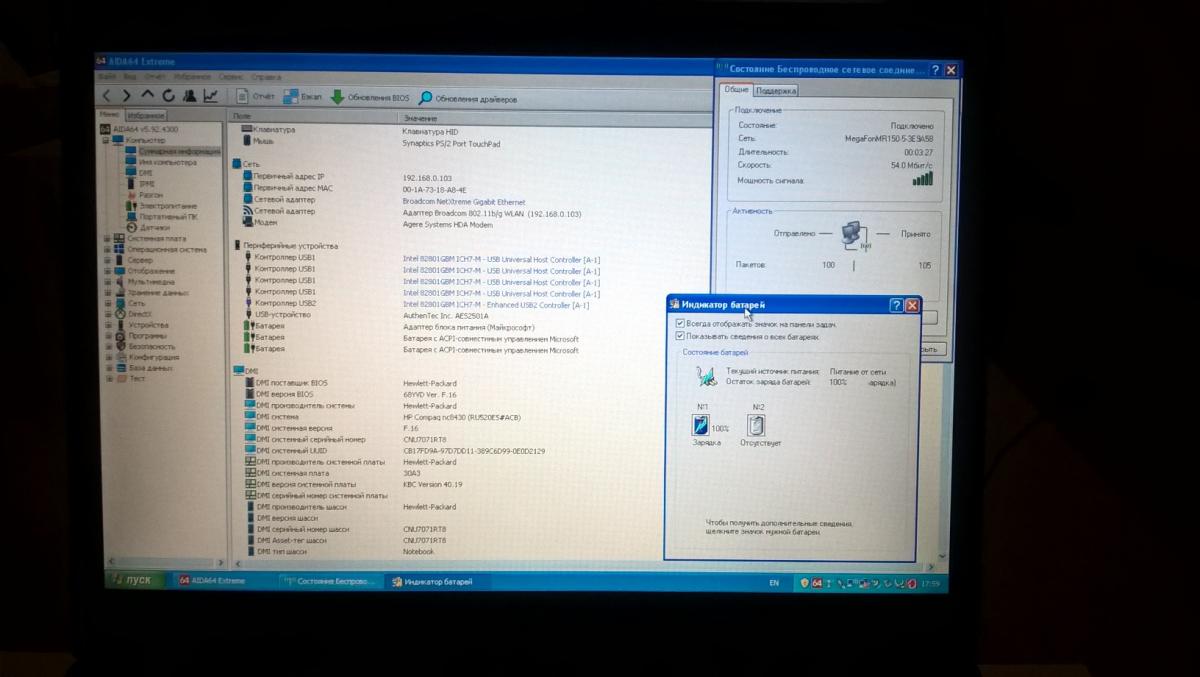Open Избранное menu in menu bar
This screenshot has height=677, width=1200.
[x=192, y=77]
